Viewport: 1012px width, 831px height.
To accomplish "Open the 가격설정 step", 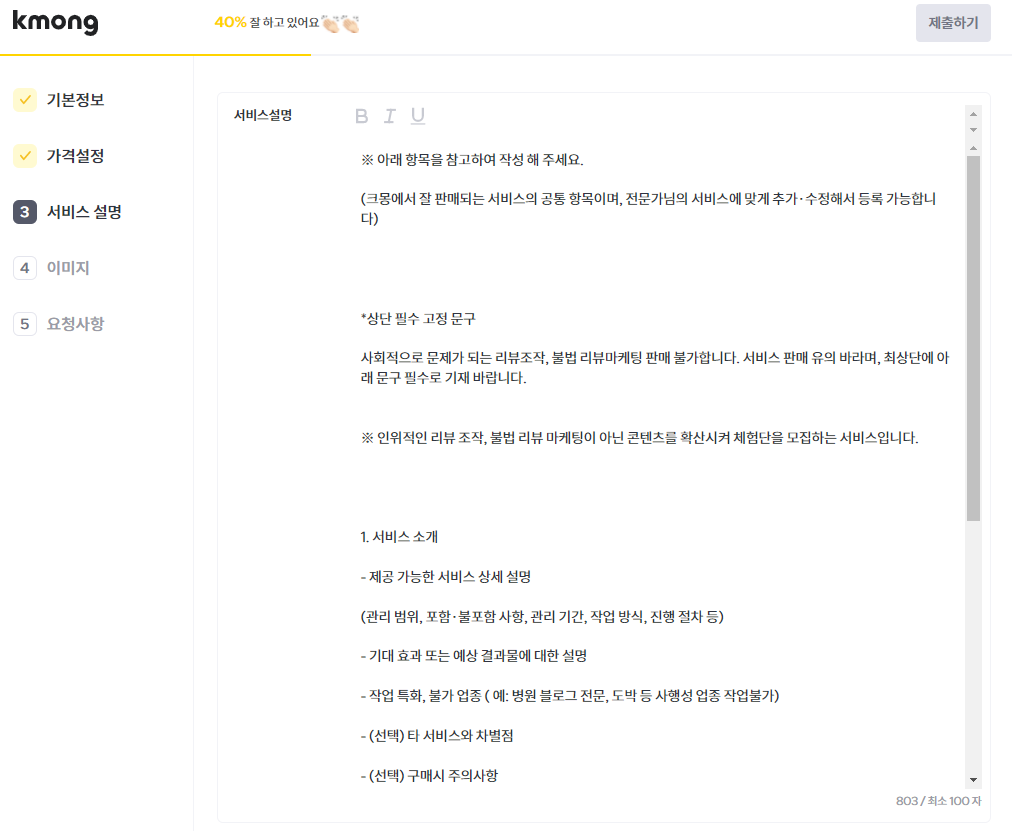I will tap(76, 155).
